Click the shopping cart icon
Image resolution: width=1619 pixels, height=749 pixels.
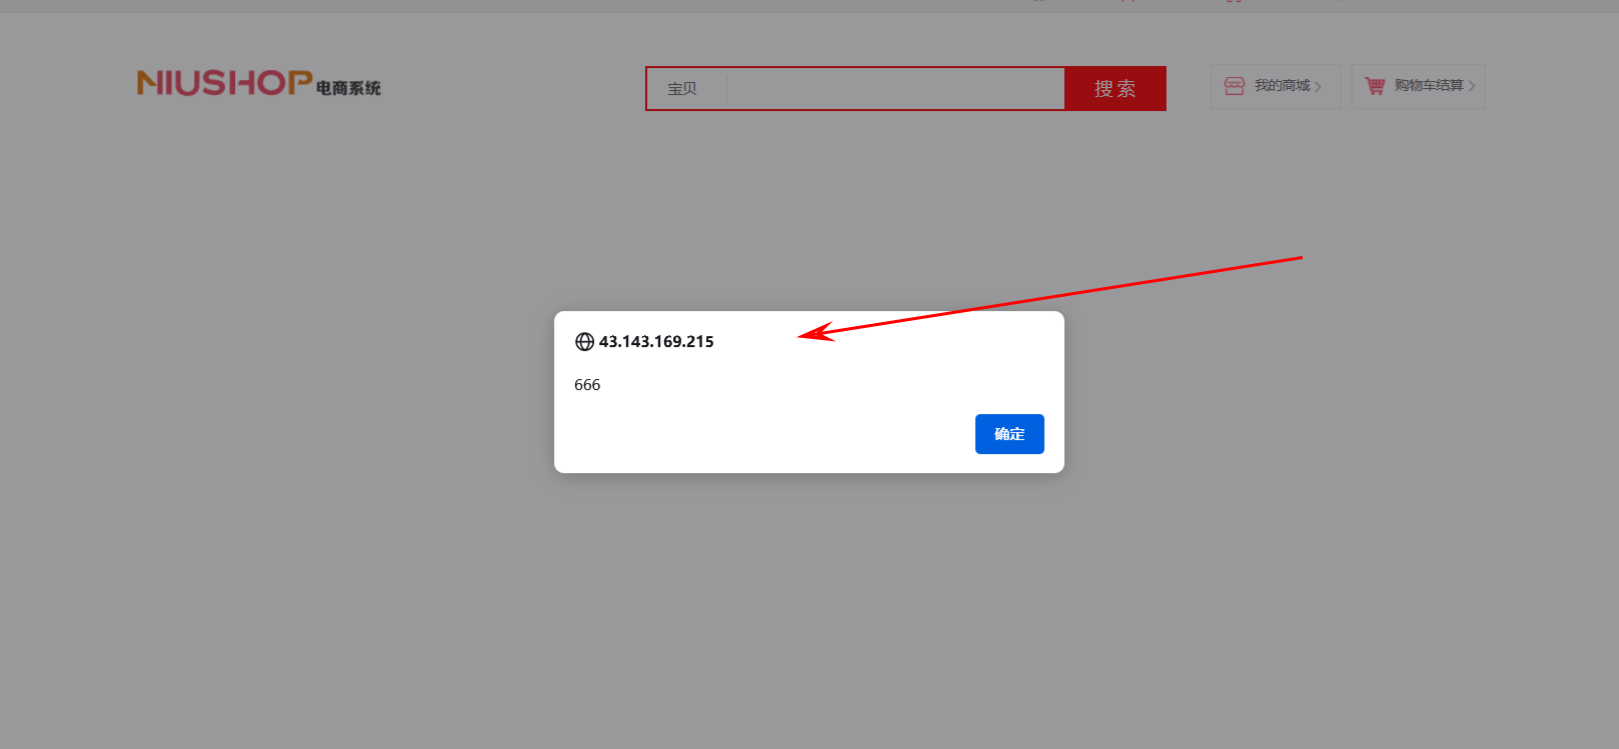pyautogui.click(x=1375, y=86)
